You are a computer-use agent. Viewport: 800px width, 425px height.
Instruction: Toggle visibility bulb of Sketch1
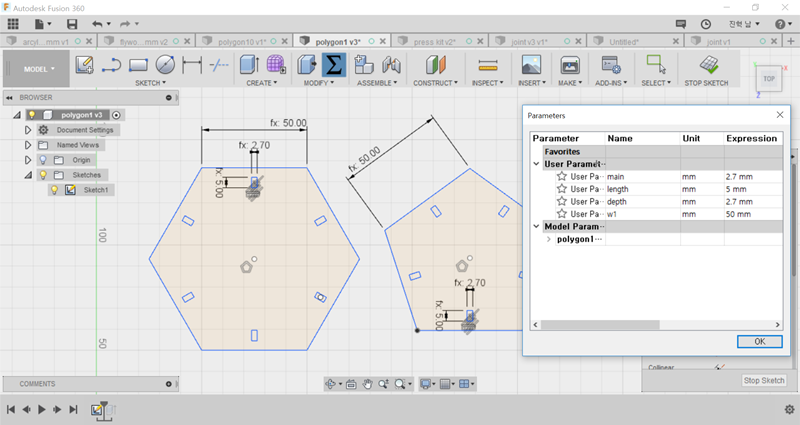click(x=54, y=190)
